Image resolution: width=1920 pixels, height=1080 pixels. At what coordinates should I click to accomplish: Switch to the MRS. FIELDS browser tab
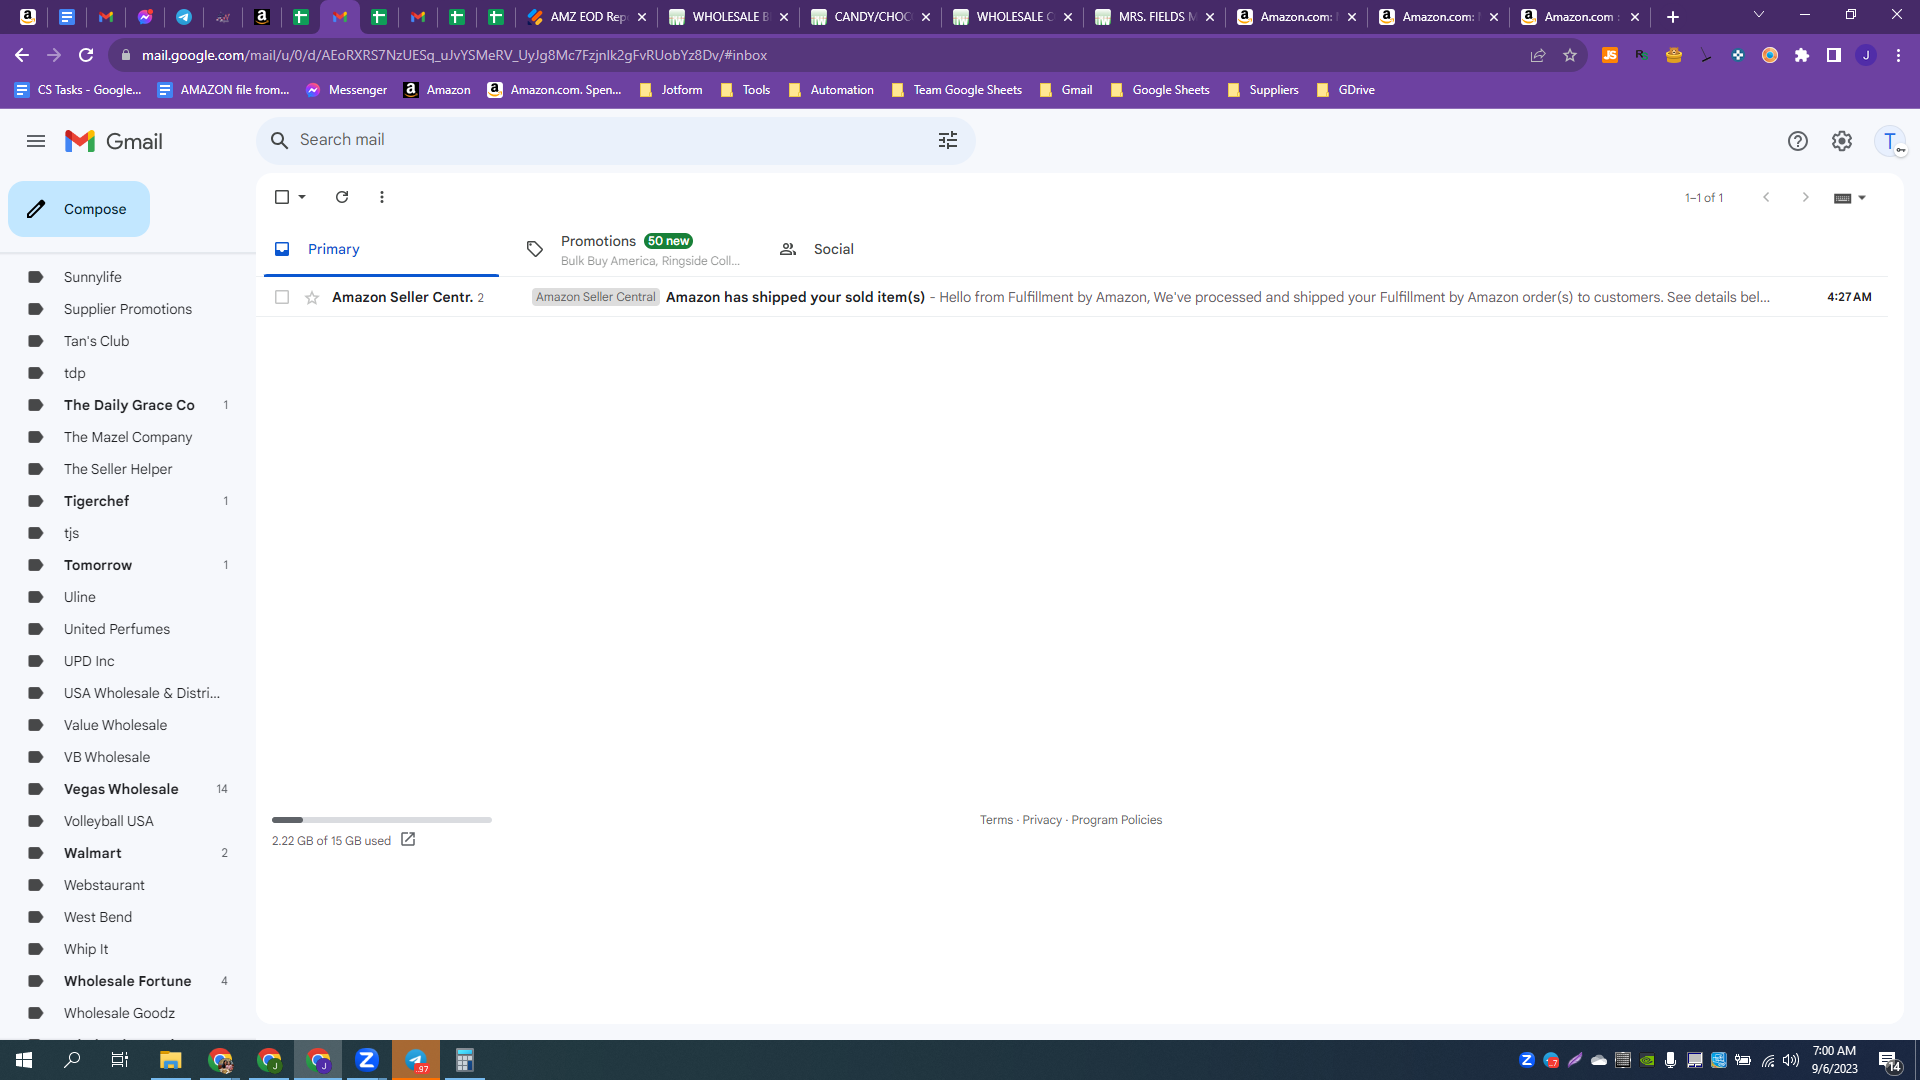1155,17
